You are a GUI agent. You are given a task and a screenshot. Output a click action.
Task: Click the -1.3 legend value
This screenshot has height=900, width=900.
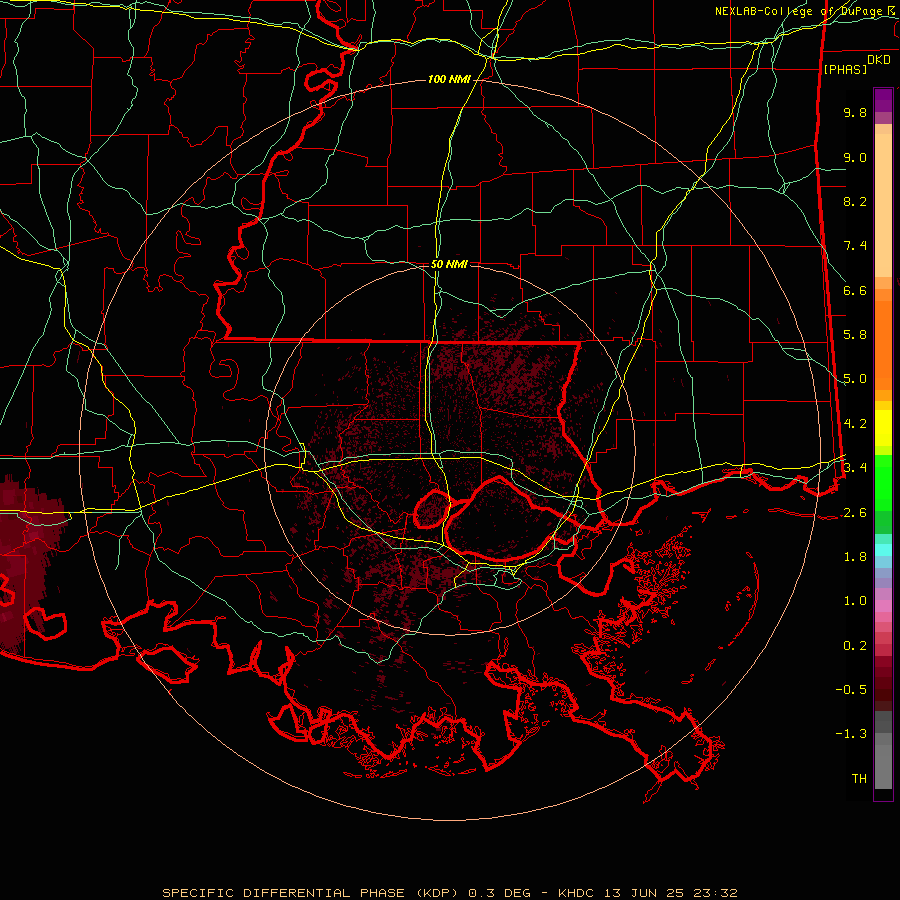tap(851, 734)
